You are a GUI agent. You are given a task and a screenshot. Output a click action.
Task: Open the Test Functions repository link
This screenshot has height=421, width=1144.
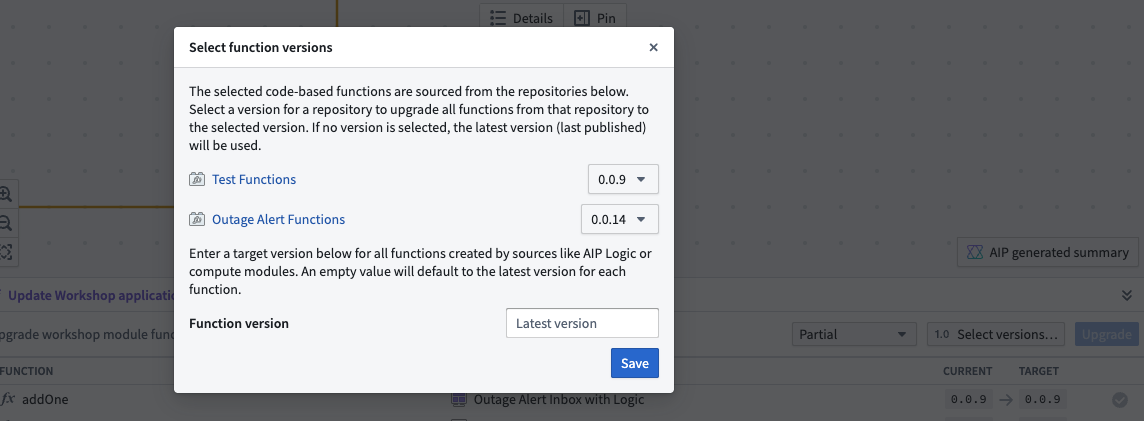[254, 180]
